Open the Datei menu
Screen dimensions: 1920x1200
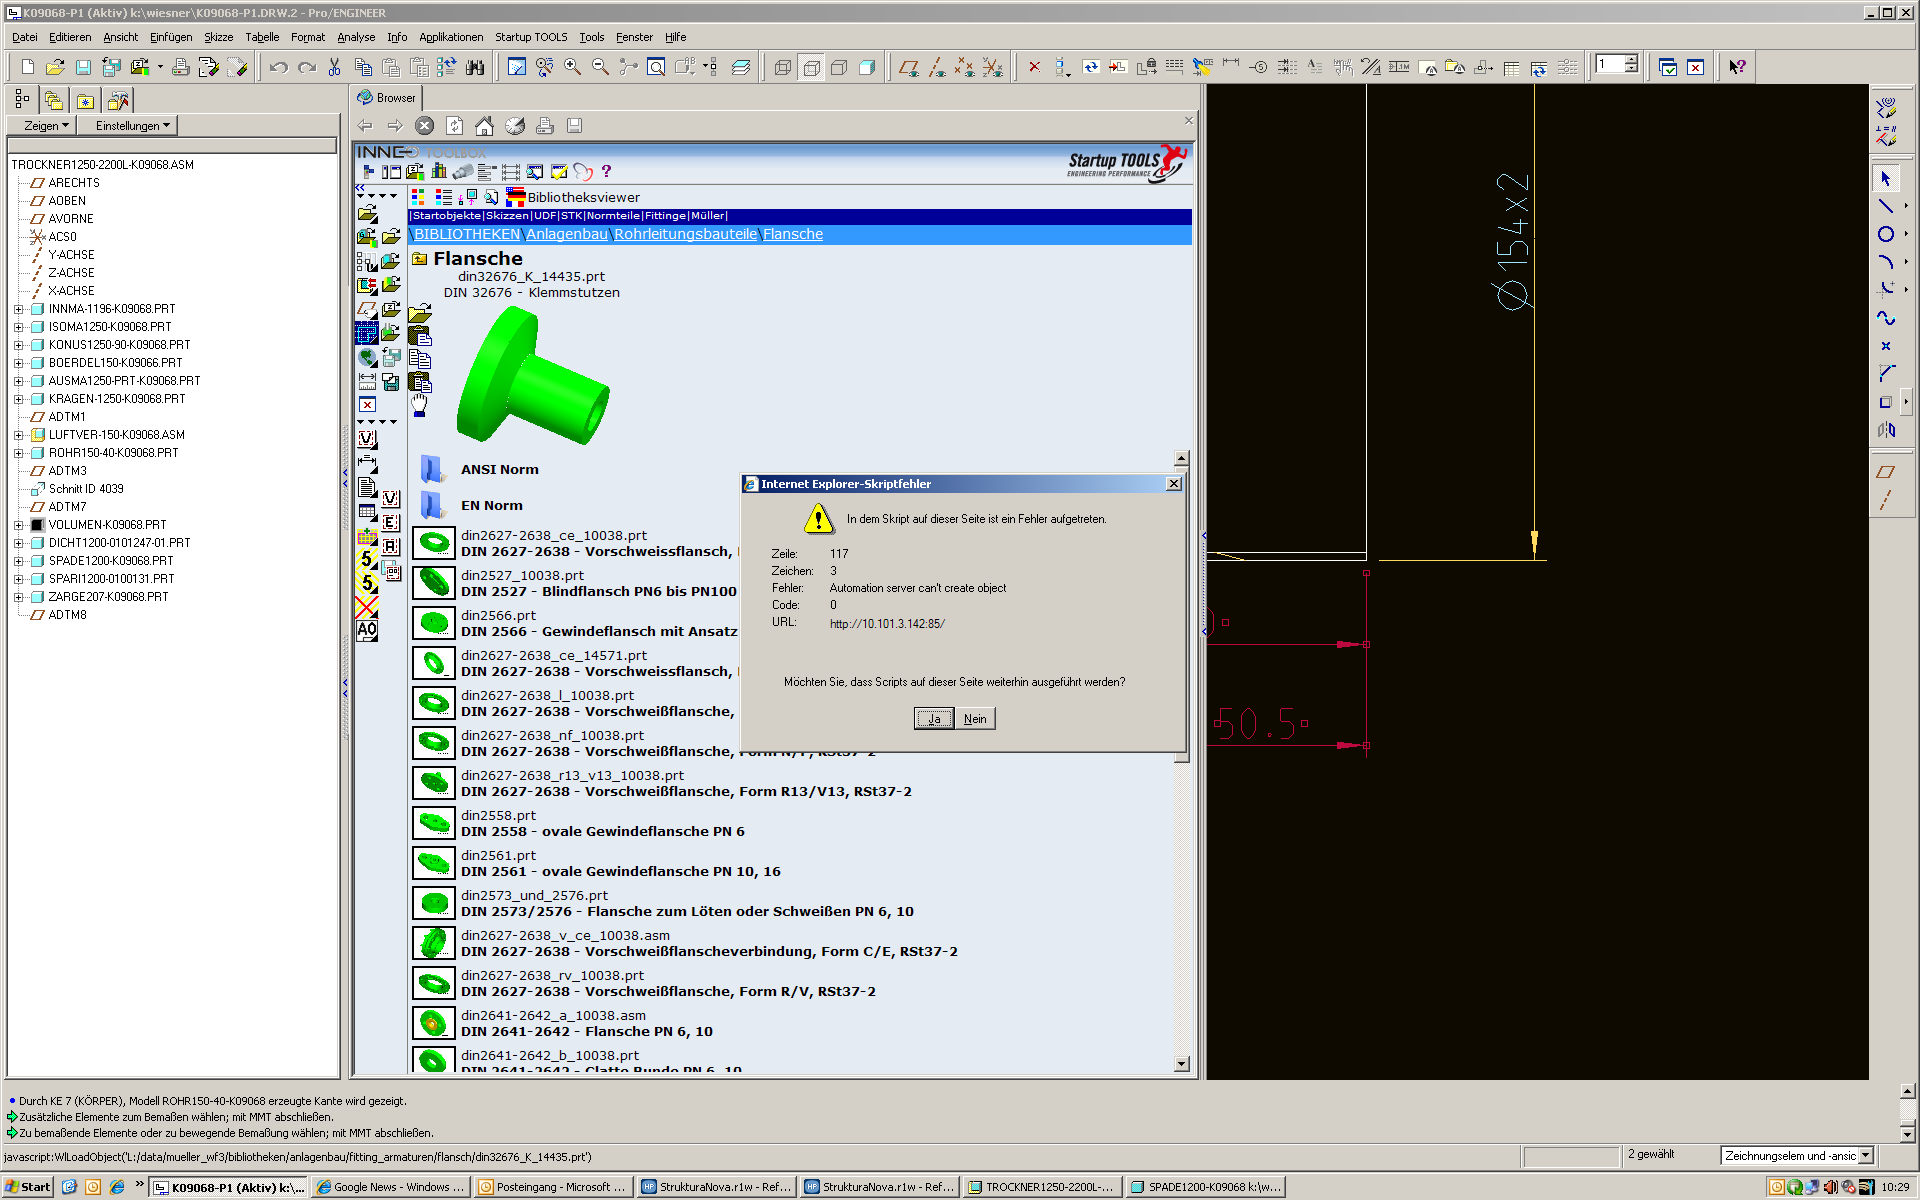[24, 37]
